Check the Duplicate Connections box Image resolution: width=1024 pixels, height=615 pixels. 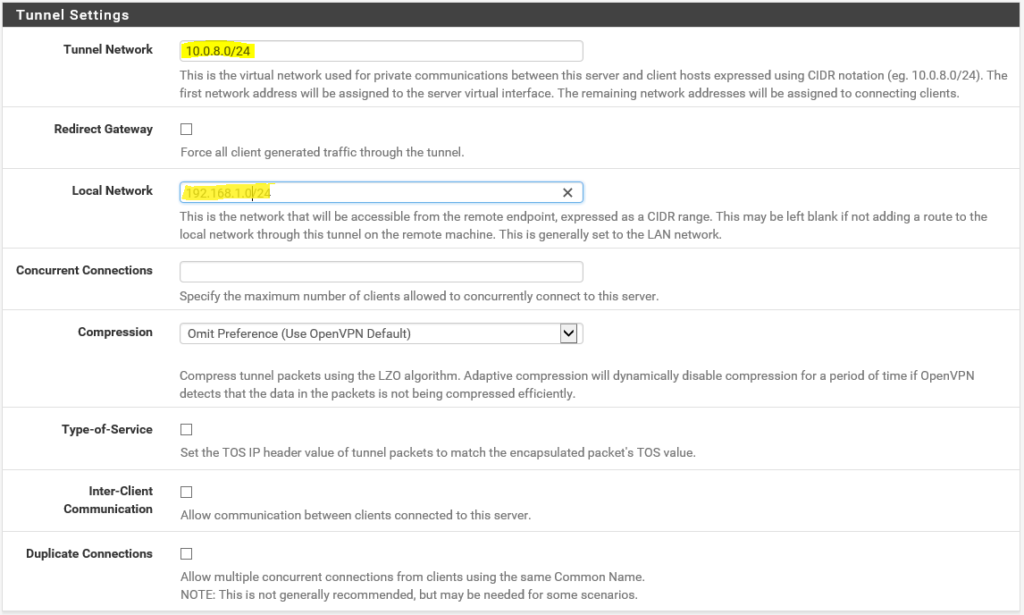[186, 554]
